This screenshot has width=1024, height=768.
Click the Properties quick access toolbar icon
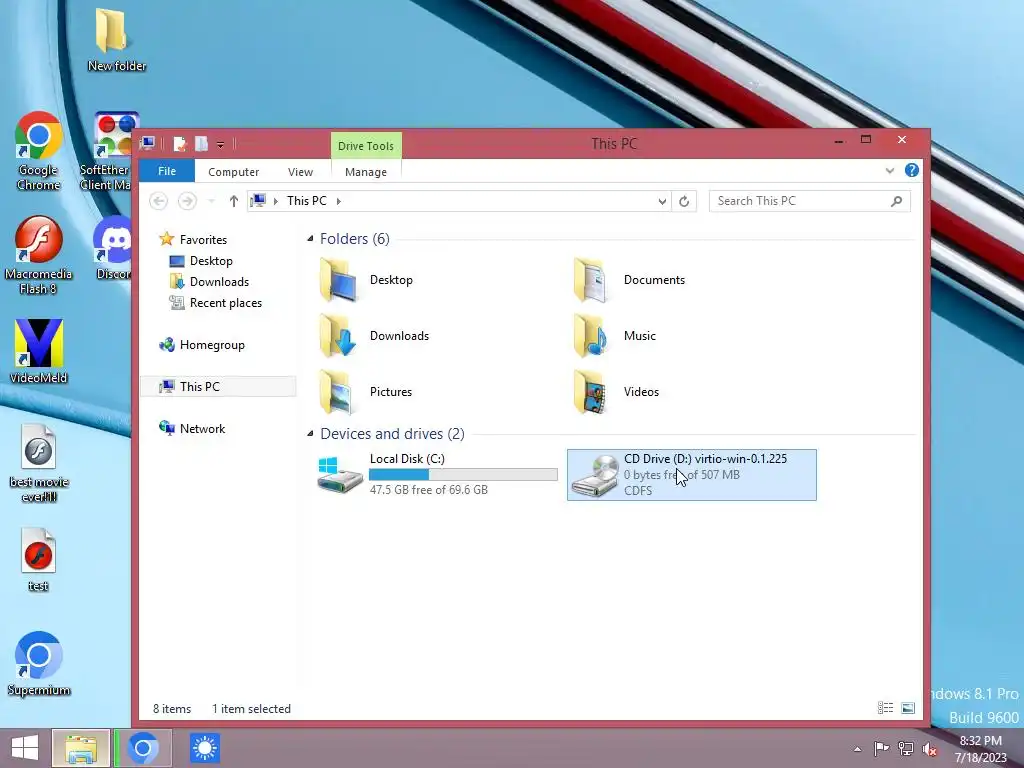pos(179,144)
